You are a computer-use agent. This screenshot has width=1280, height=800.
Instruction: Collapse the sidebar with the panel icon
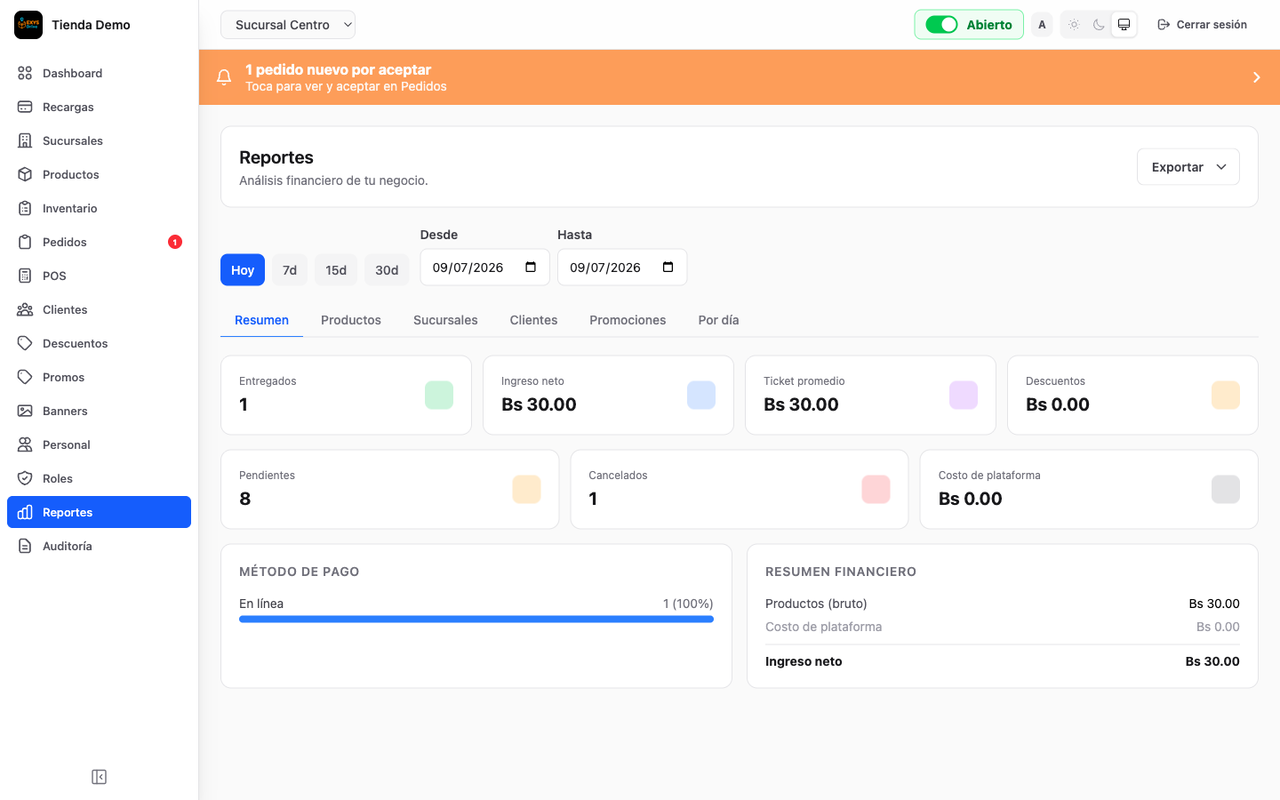pyautogui.click(x=99, y=777)
